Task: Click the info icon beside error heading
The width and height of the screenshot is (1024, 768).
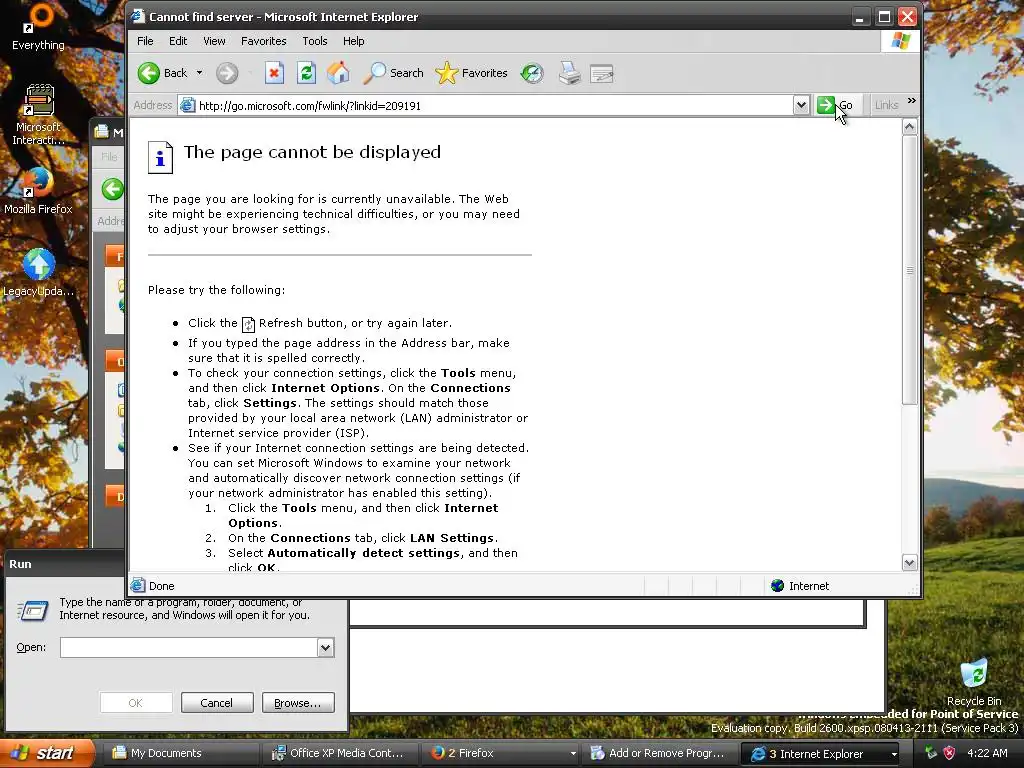Action: (160, 157)
